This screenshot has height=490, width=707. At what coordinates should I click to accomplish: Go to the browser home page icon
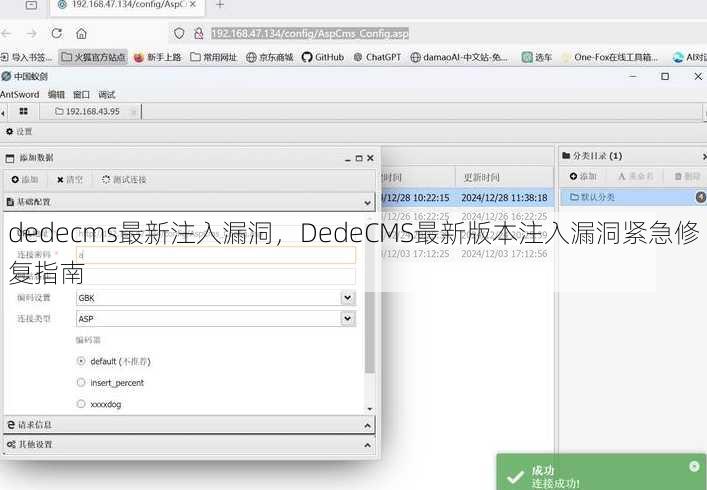81,33
